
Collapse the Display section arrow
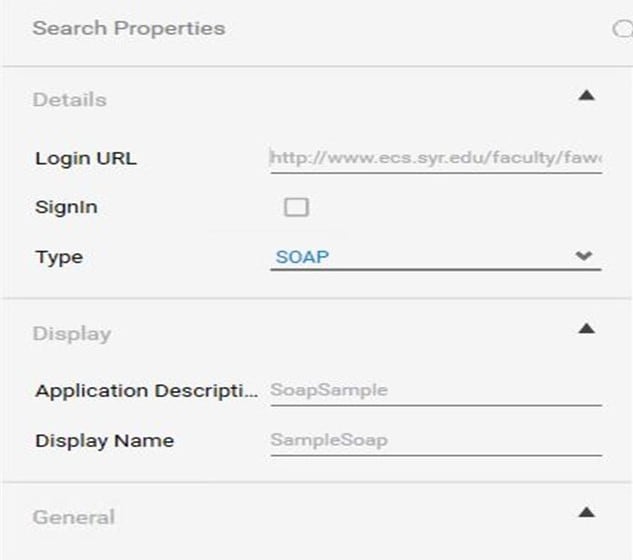587,329
